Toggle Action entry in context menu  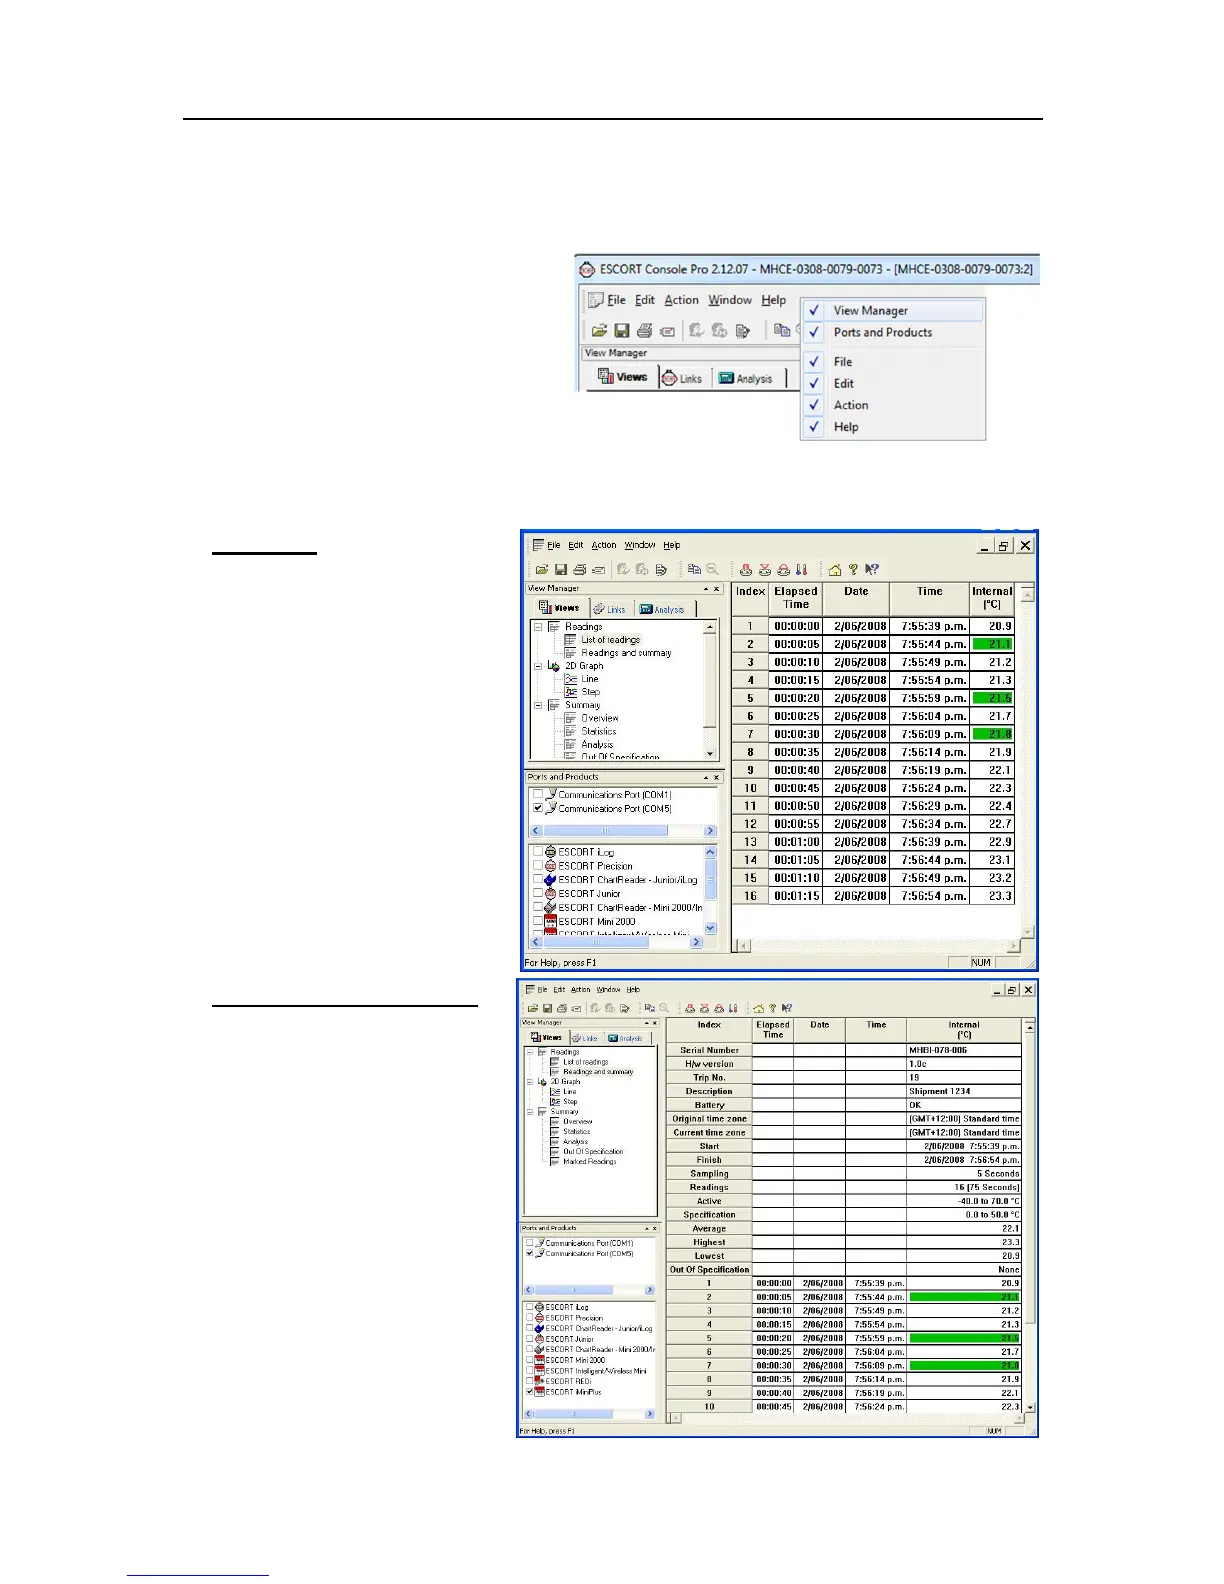893,405
